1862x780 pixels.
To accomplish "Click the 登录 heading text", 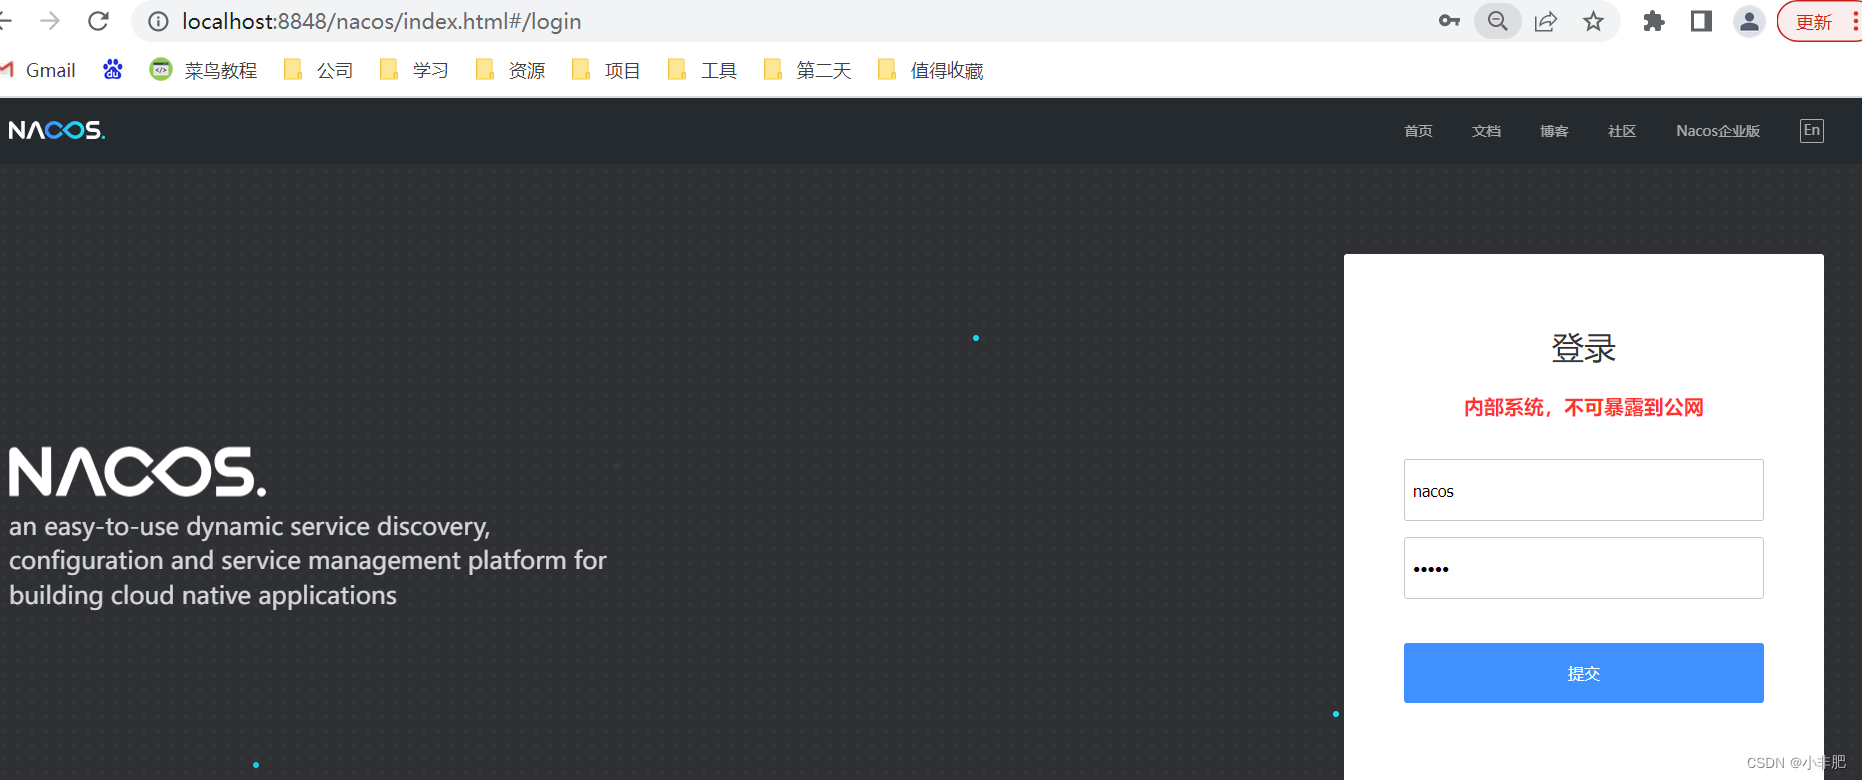I will pos(1583,348).
